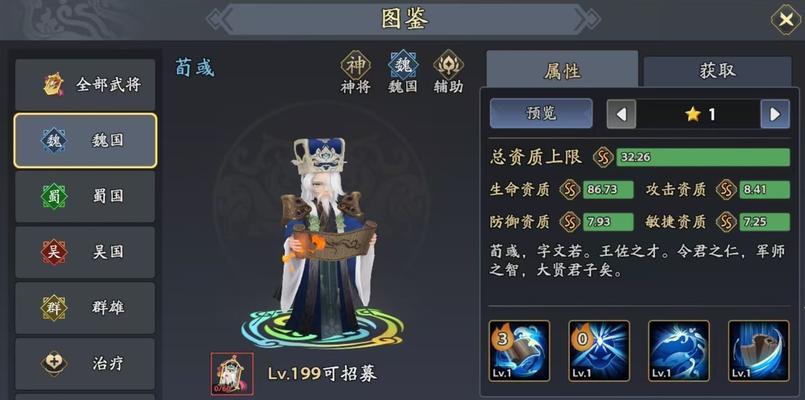Open the second skill icon marked 0

pos(599,351)
